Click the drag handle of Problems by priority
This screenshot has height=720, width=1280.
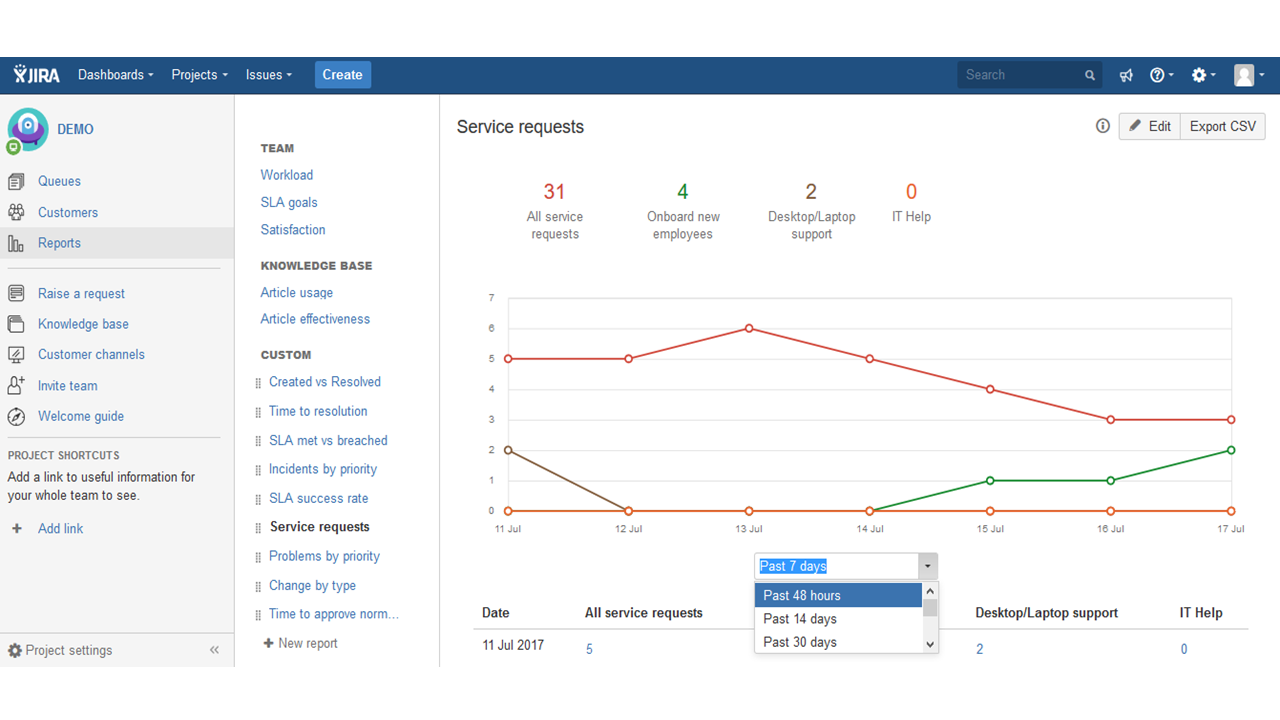point(259,557)
